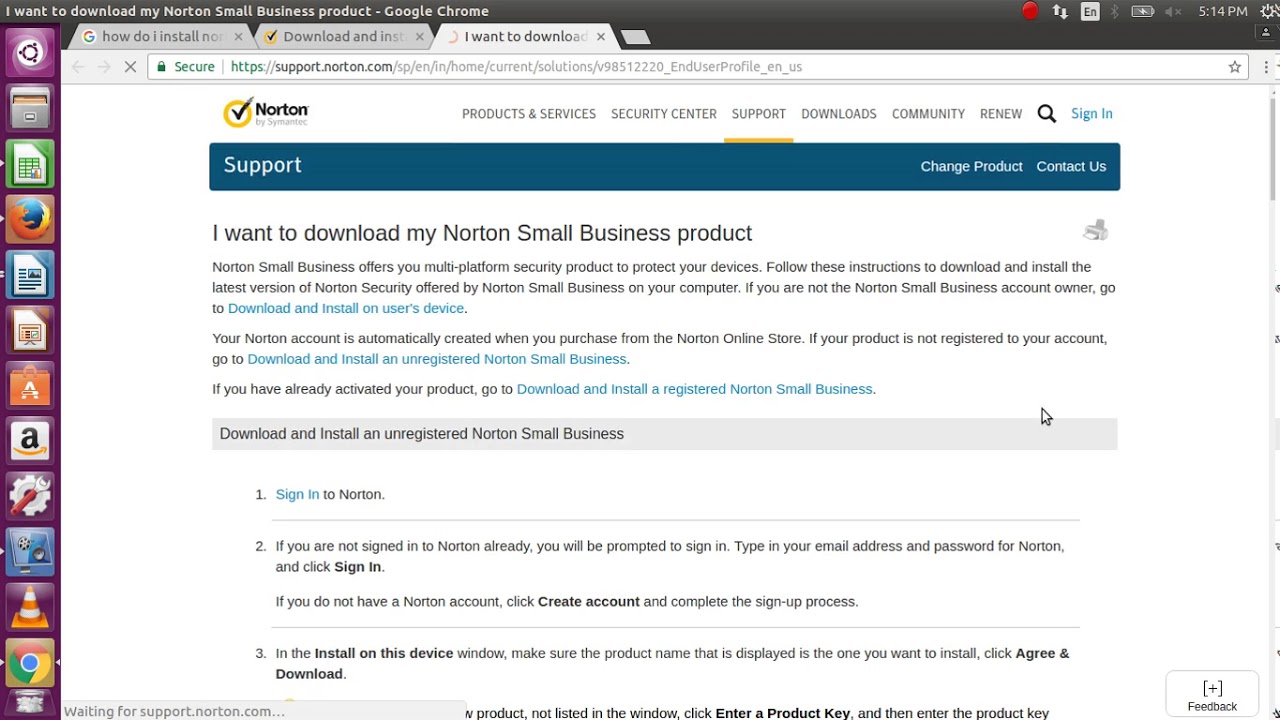The height and width of the screenshot is (720, 1280).
Task: Open Files manager in dock
Action: 30,108
